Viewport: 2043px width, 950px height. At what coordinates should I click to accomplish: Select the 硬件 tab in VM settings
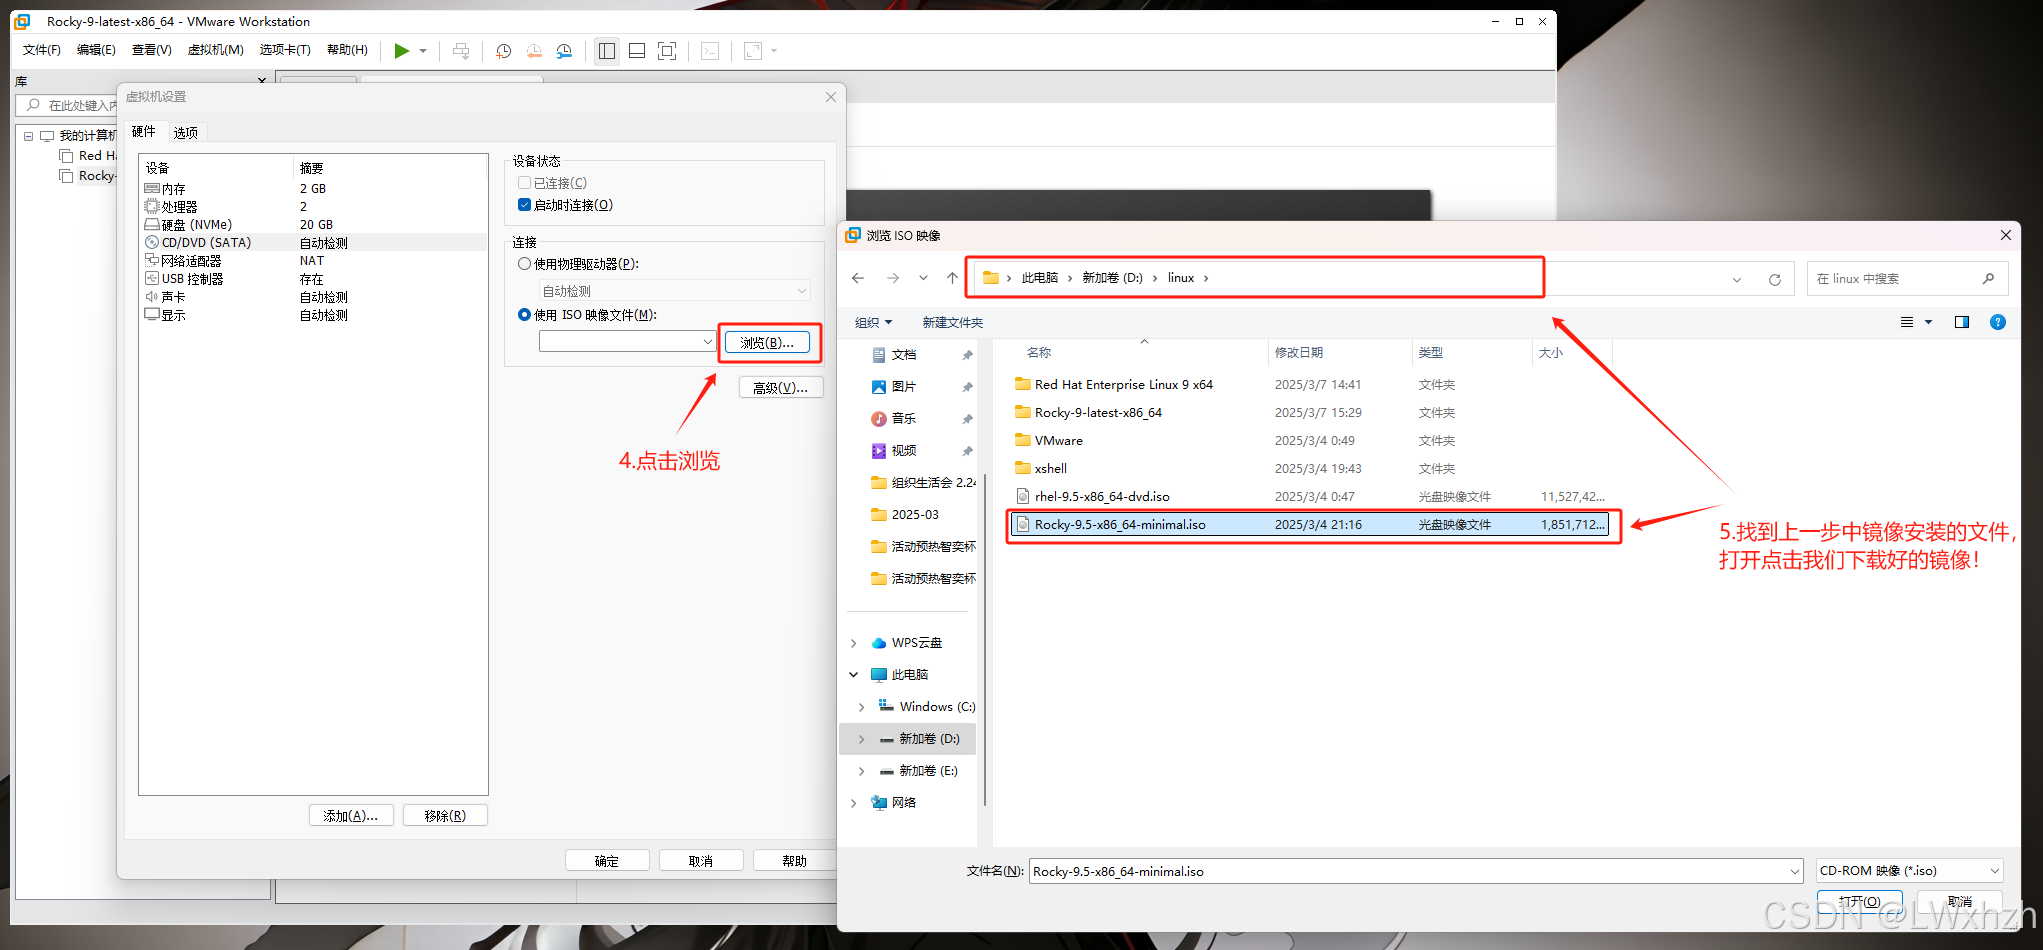tap(143, 131)
